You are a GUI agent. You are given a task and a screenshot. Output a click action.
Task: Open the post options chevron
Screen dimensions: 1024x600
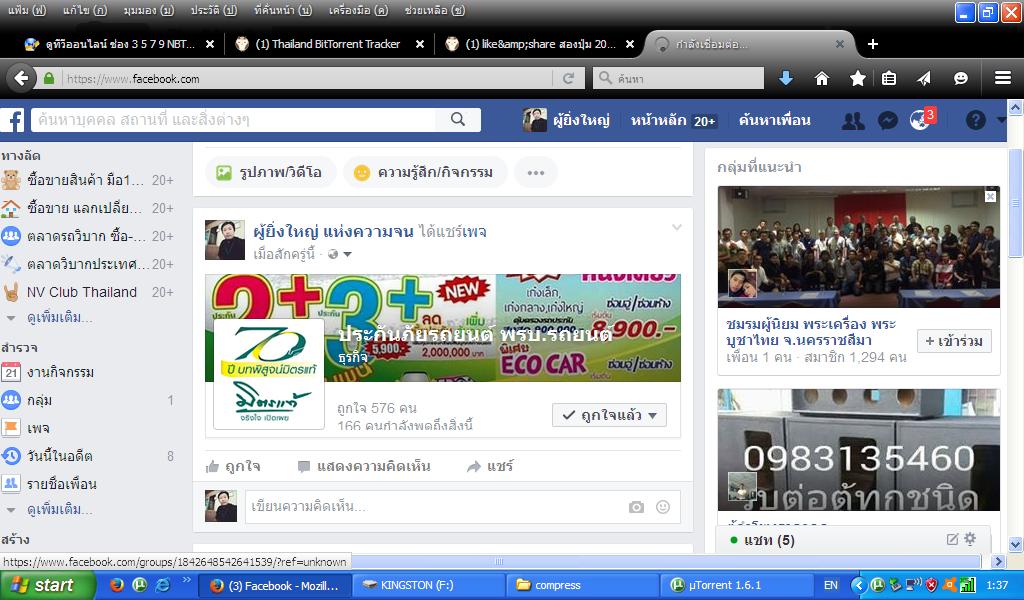coord(677,227)
